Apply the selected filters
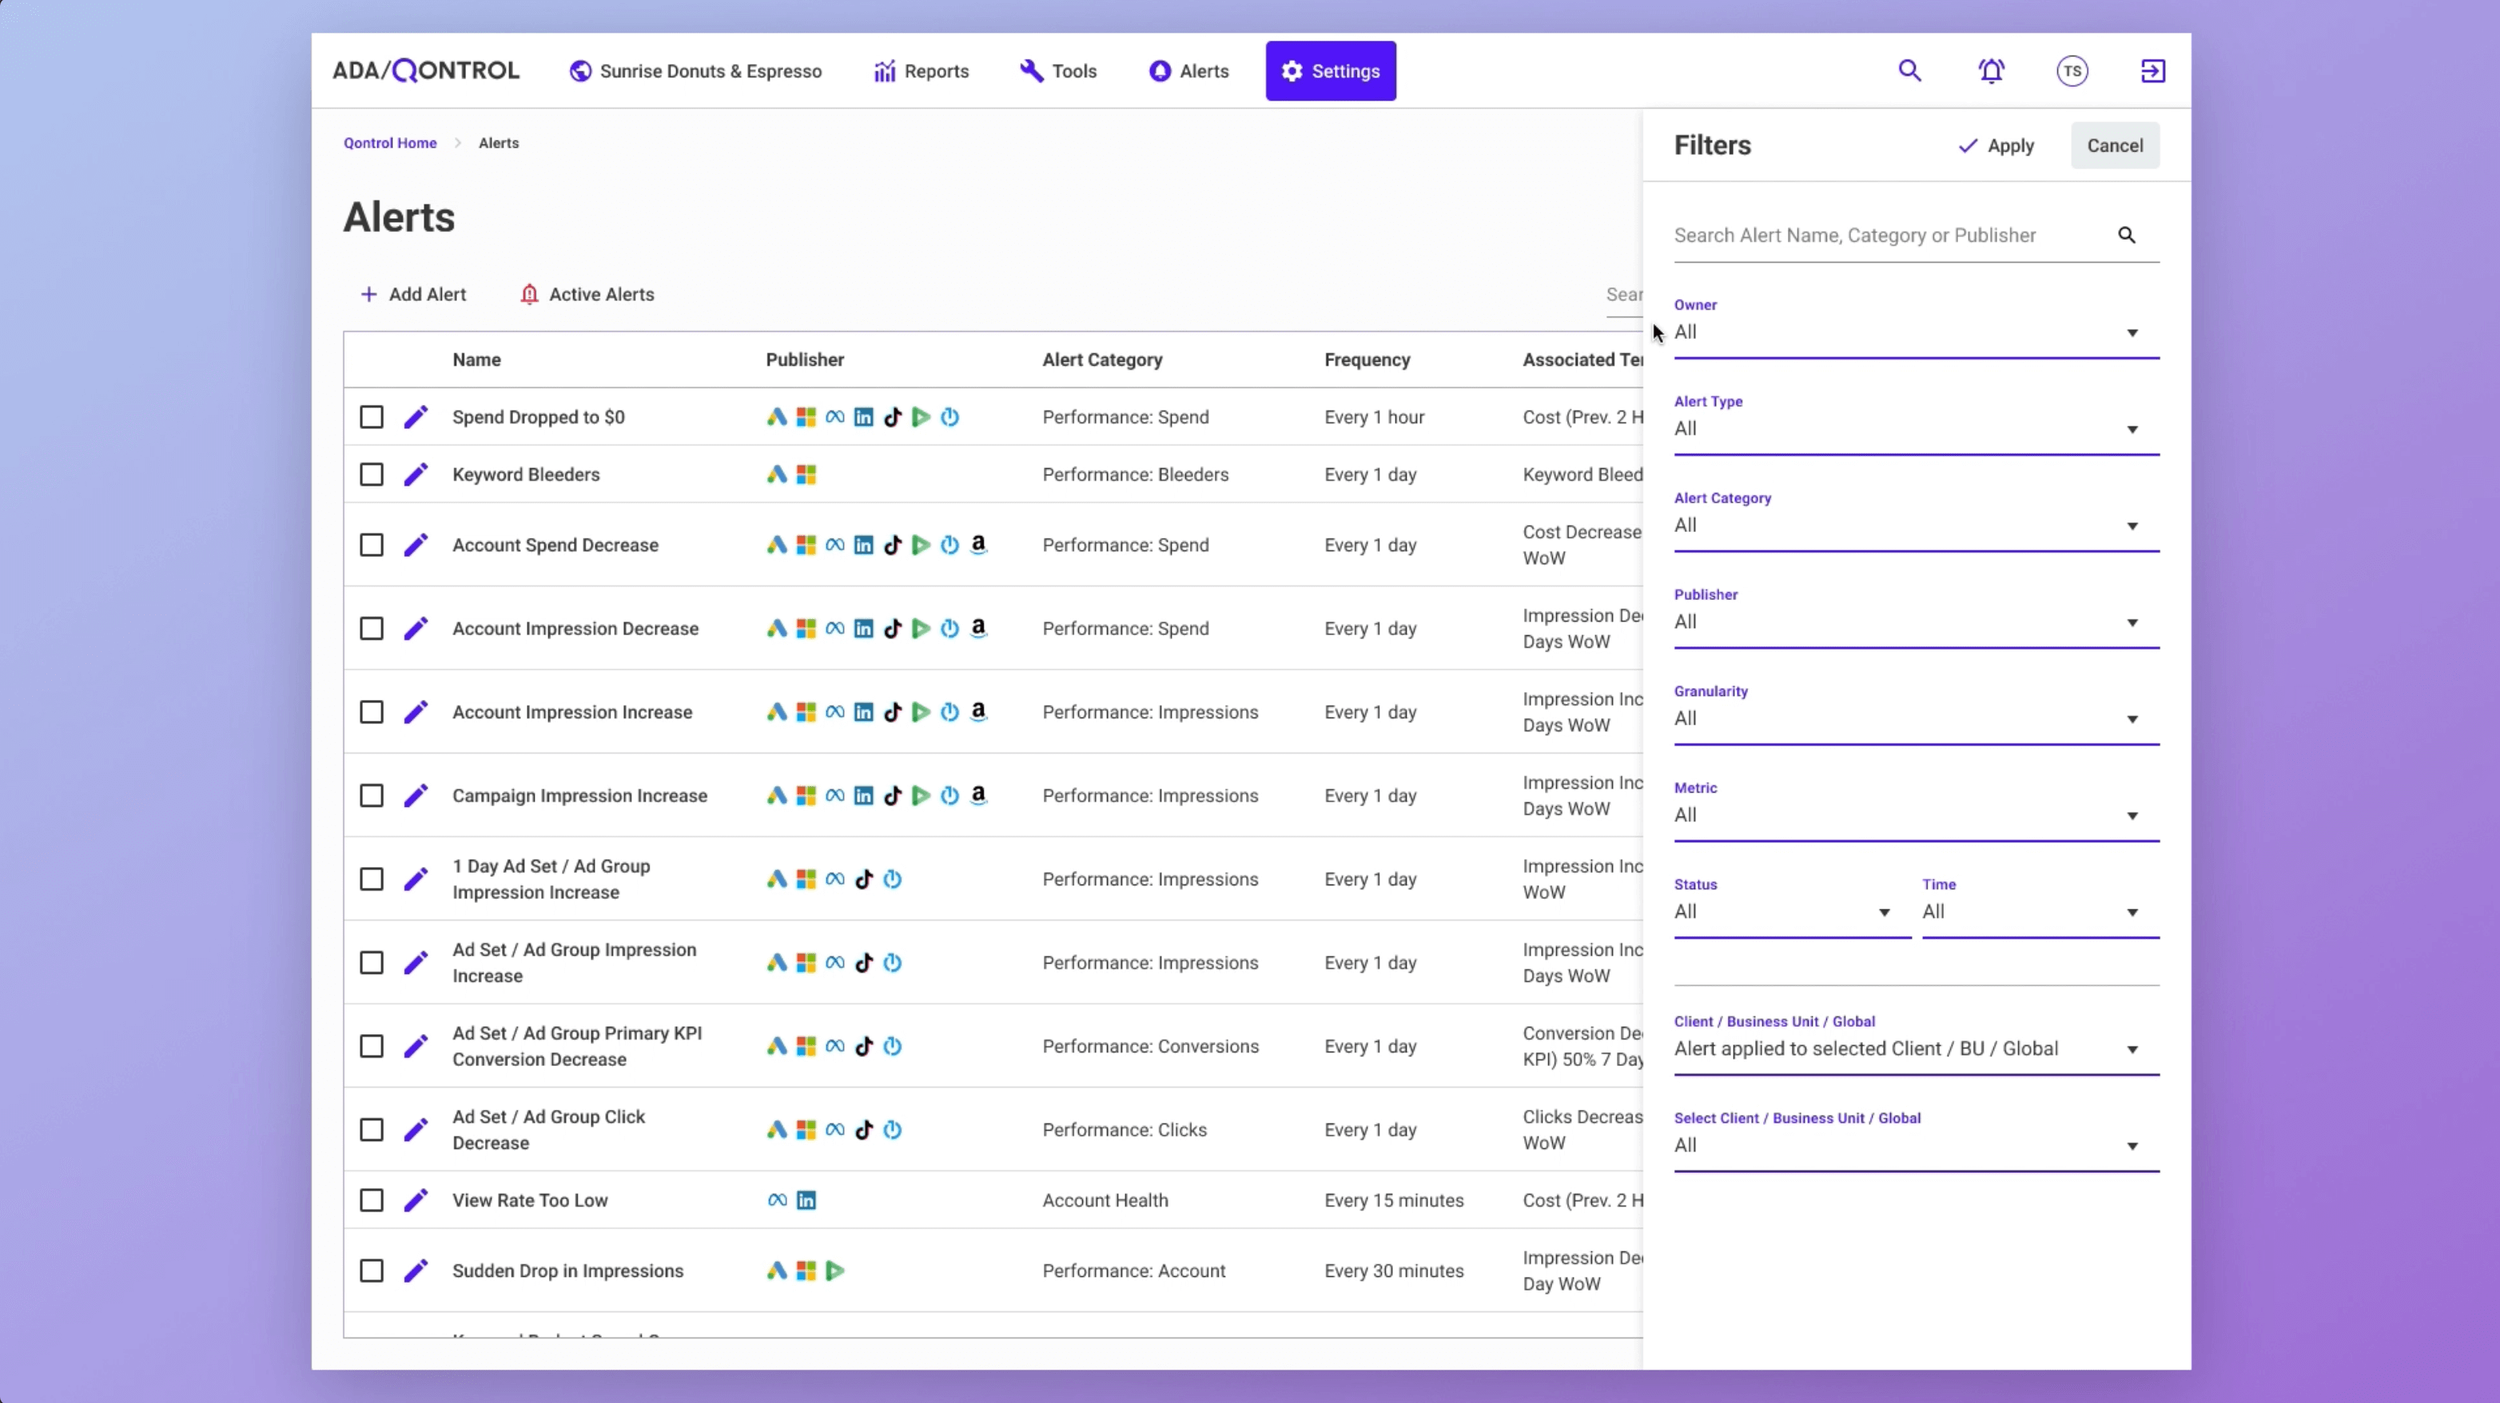Screen dimensions: 2500x1403 click(x=1996, y=146)
